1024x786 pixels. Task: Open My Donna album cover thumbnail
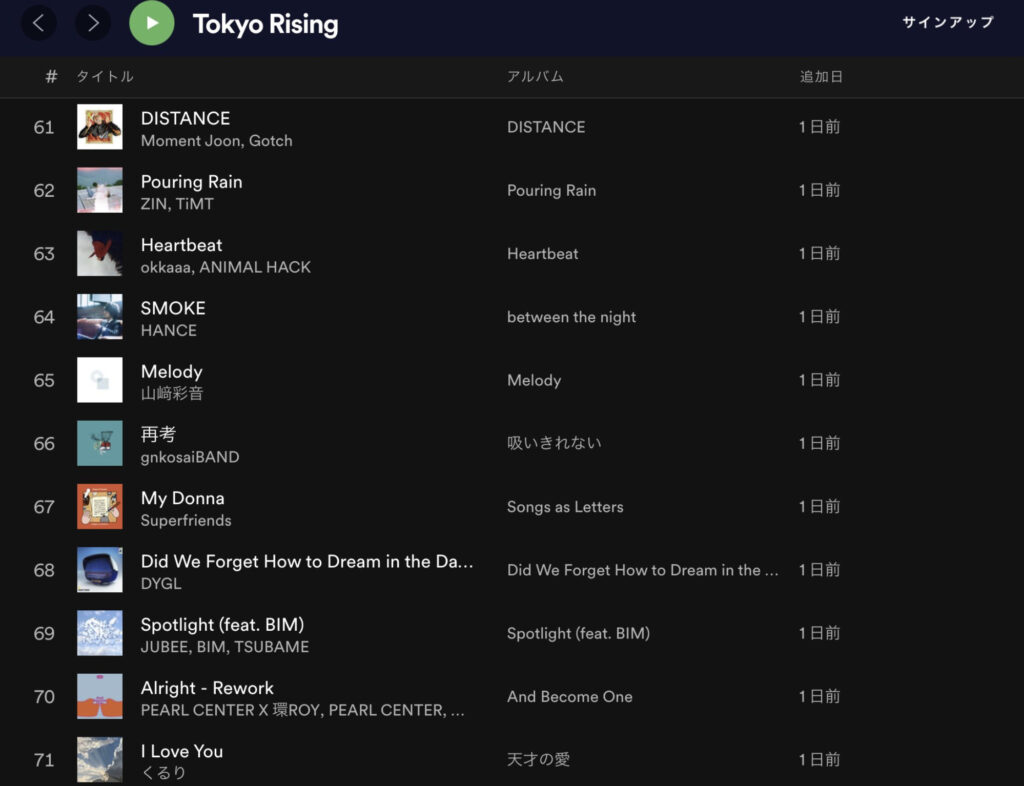click(99, 507)
